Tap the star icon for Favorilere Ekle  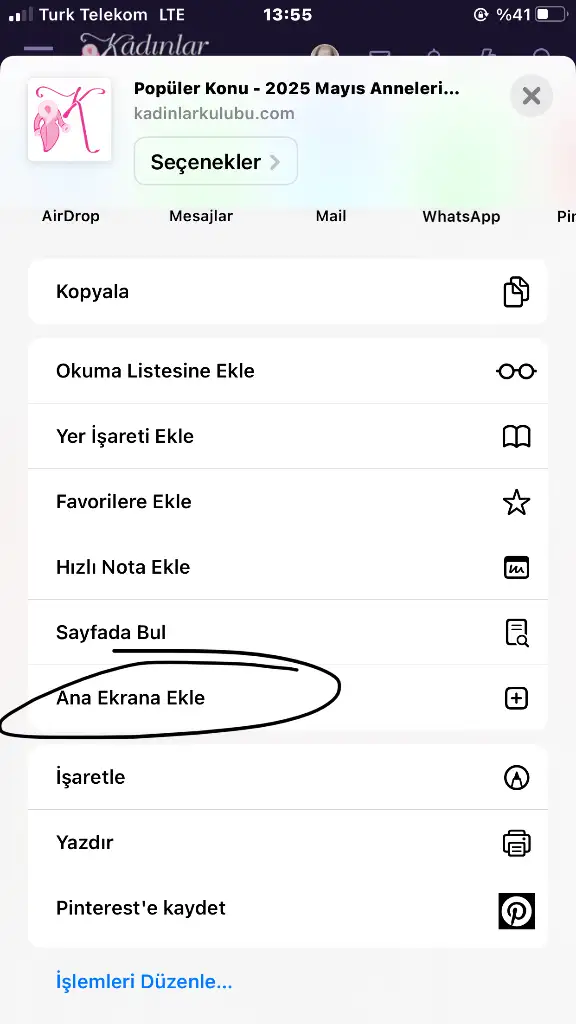[x=516, y=502]
